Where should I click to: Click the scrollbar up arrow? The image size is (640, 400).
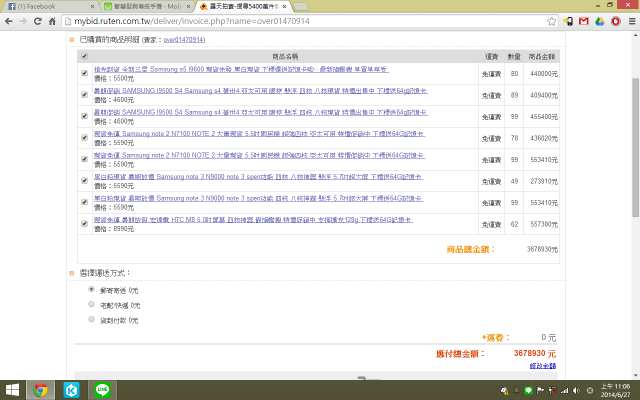[635, 35]
